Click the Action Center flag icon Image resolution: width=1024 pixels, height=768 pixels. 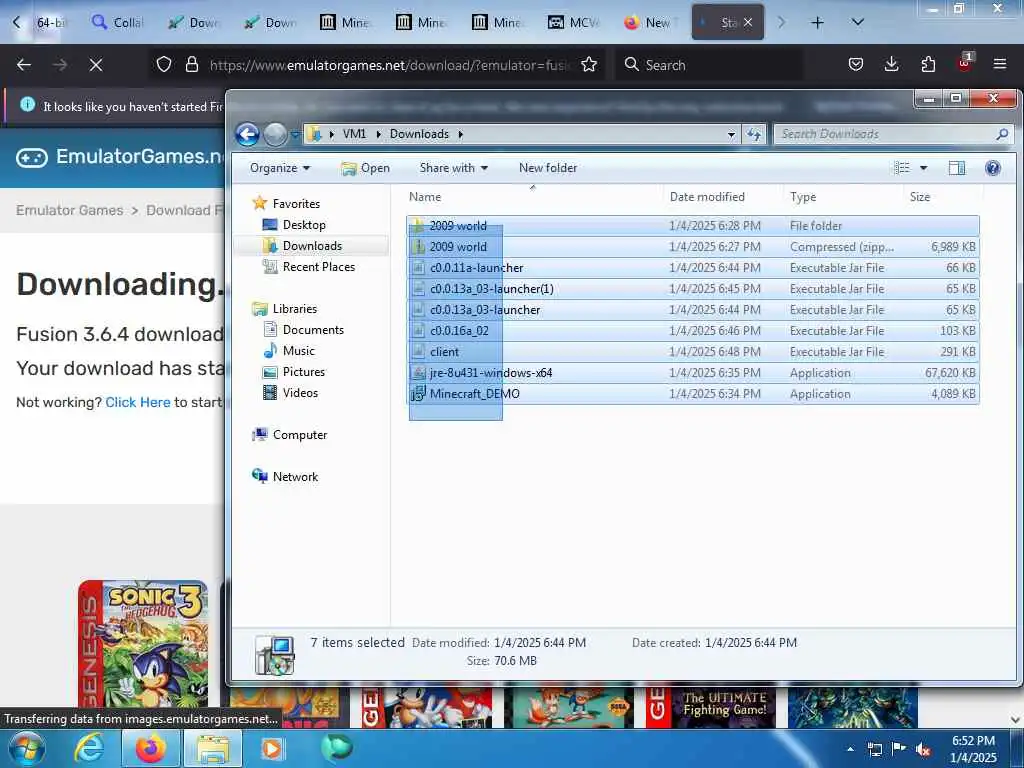tap(899, 749)
